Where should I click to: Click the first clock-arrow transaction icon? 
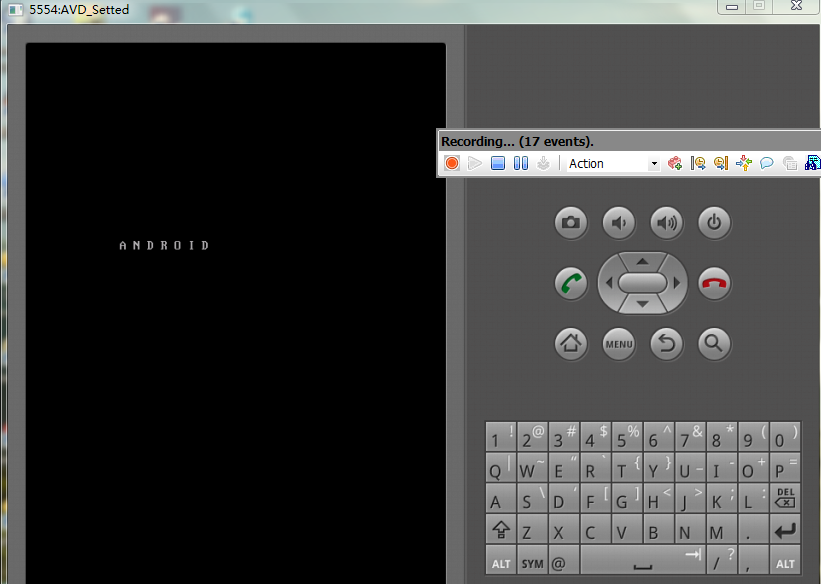[698, 163]
